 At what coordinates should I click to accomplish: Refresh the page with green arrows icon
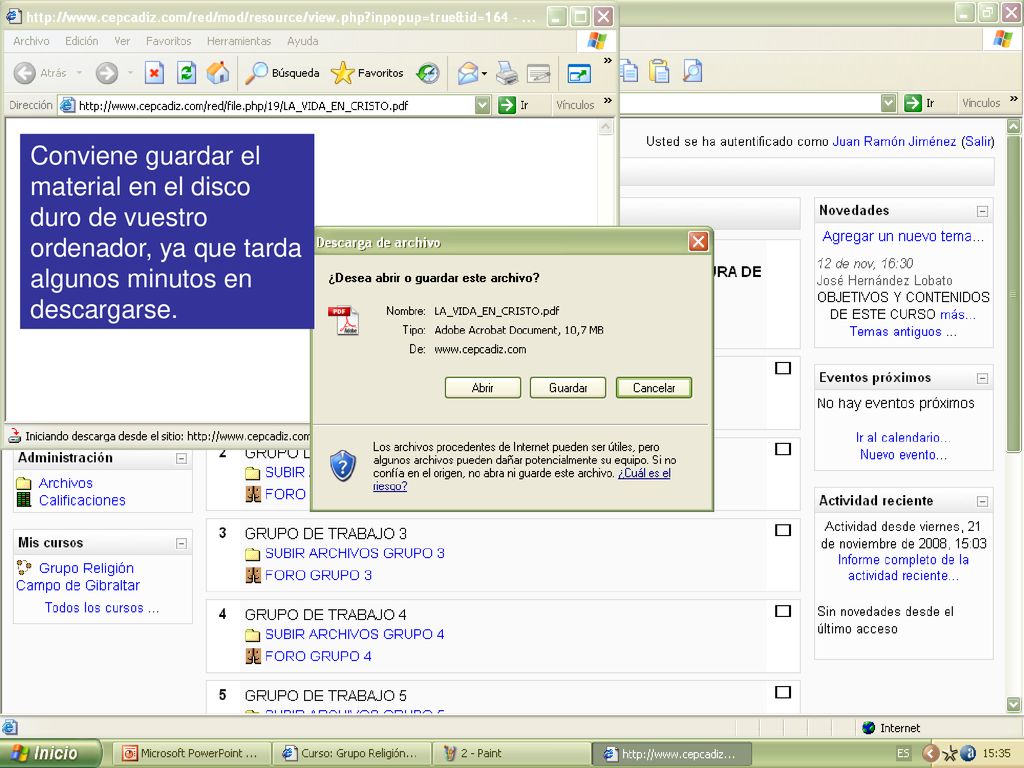[187, 73]
